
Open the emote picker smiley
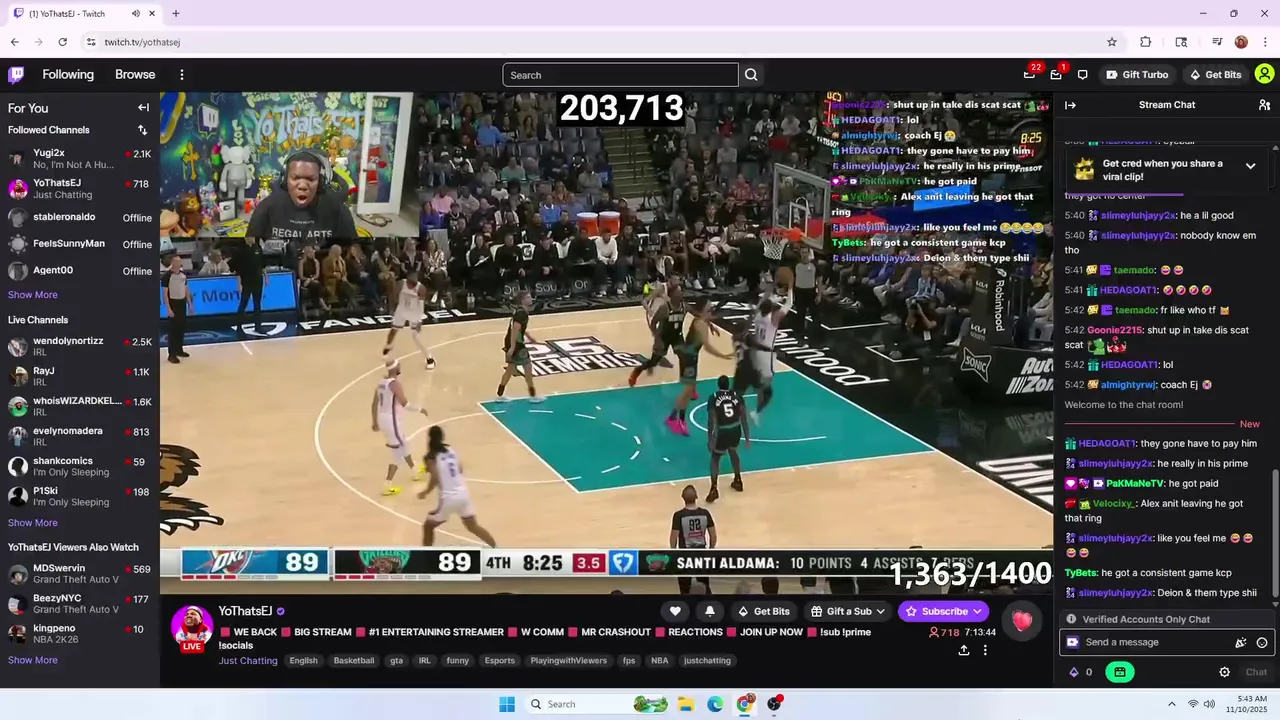click(1262, 643)
